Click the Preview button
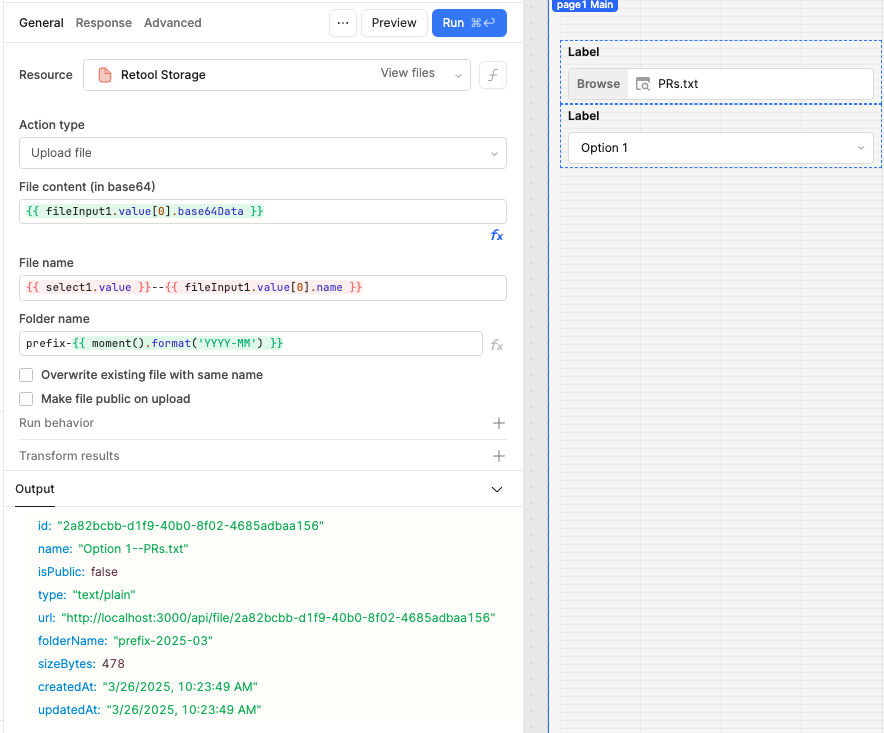The height and width of the screenshot is (733, 884). pyautogui.click(x=394, y=23)
